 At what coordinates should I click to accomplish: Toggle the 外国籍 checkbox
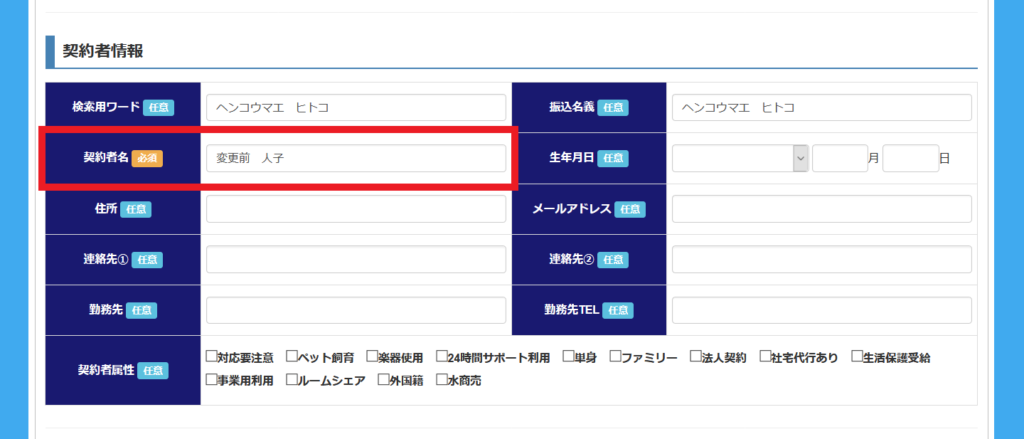(383, 379)
